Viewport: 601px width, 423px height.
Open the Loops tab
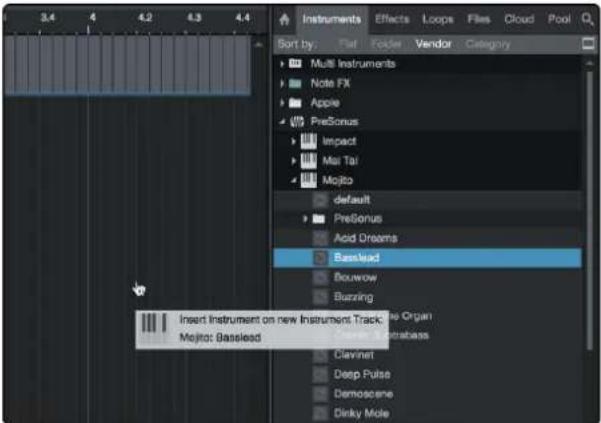438,19
